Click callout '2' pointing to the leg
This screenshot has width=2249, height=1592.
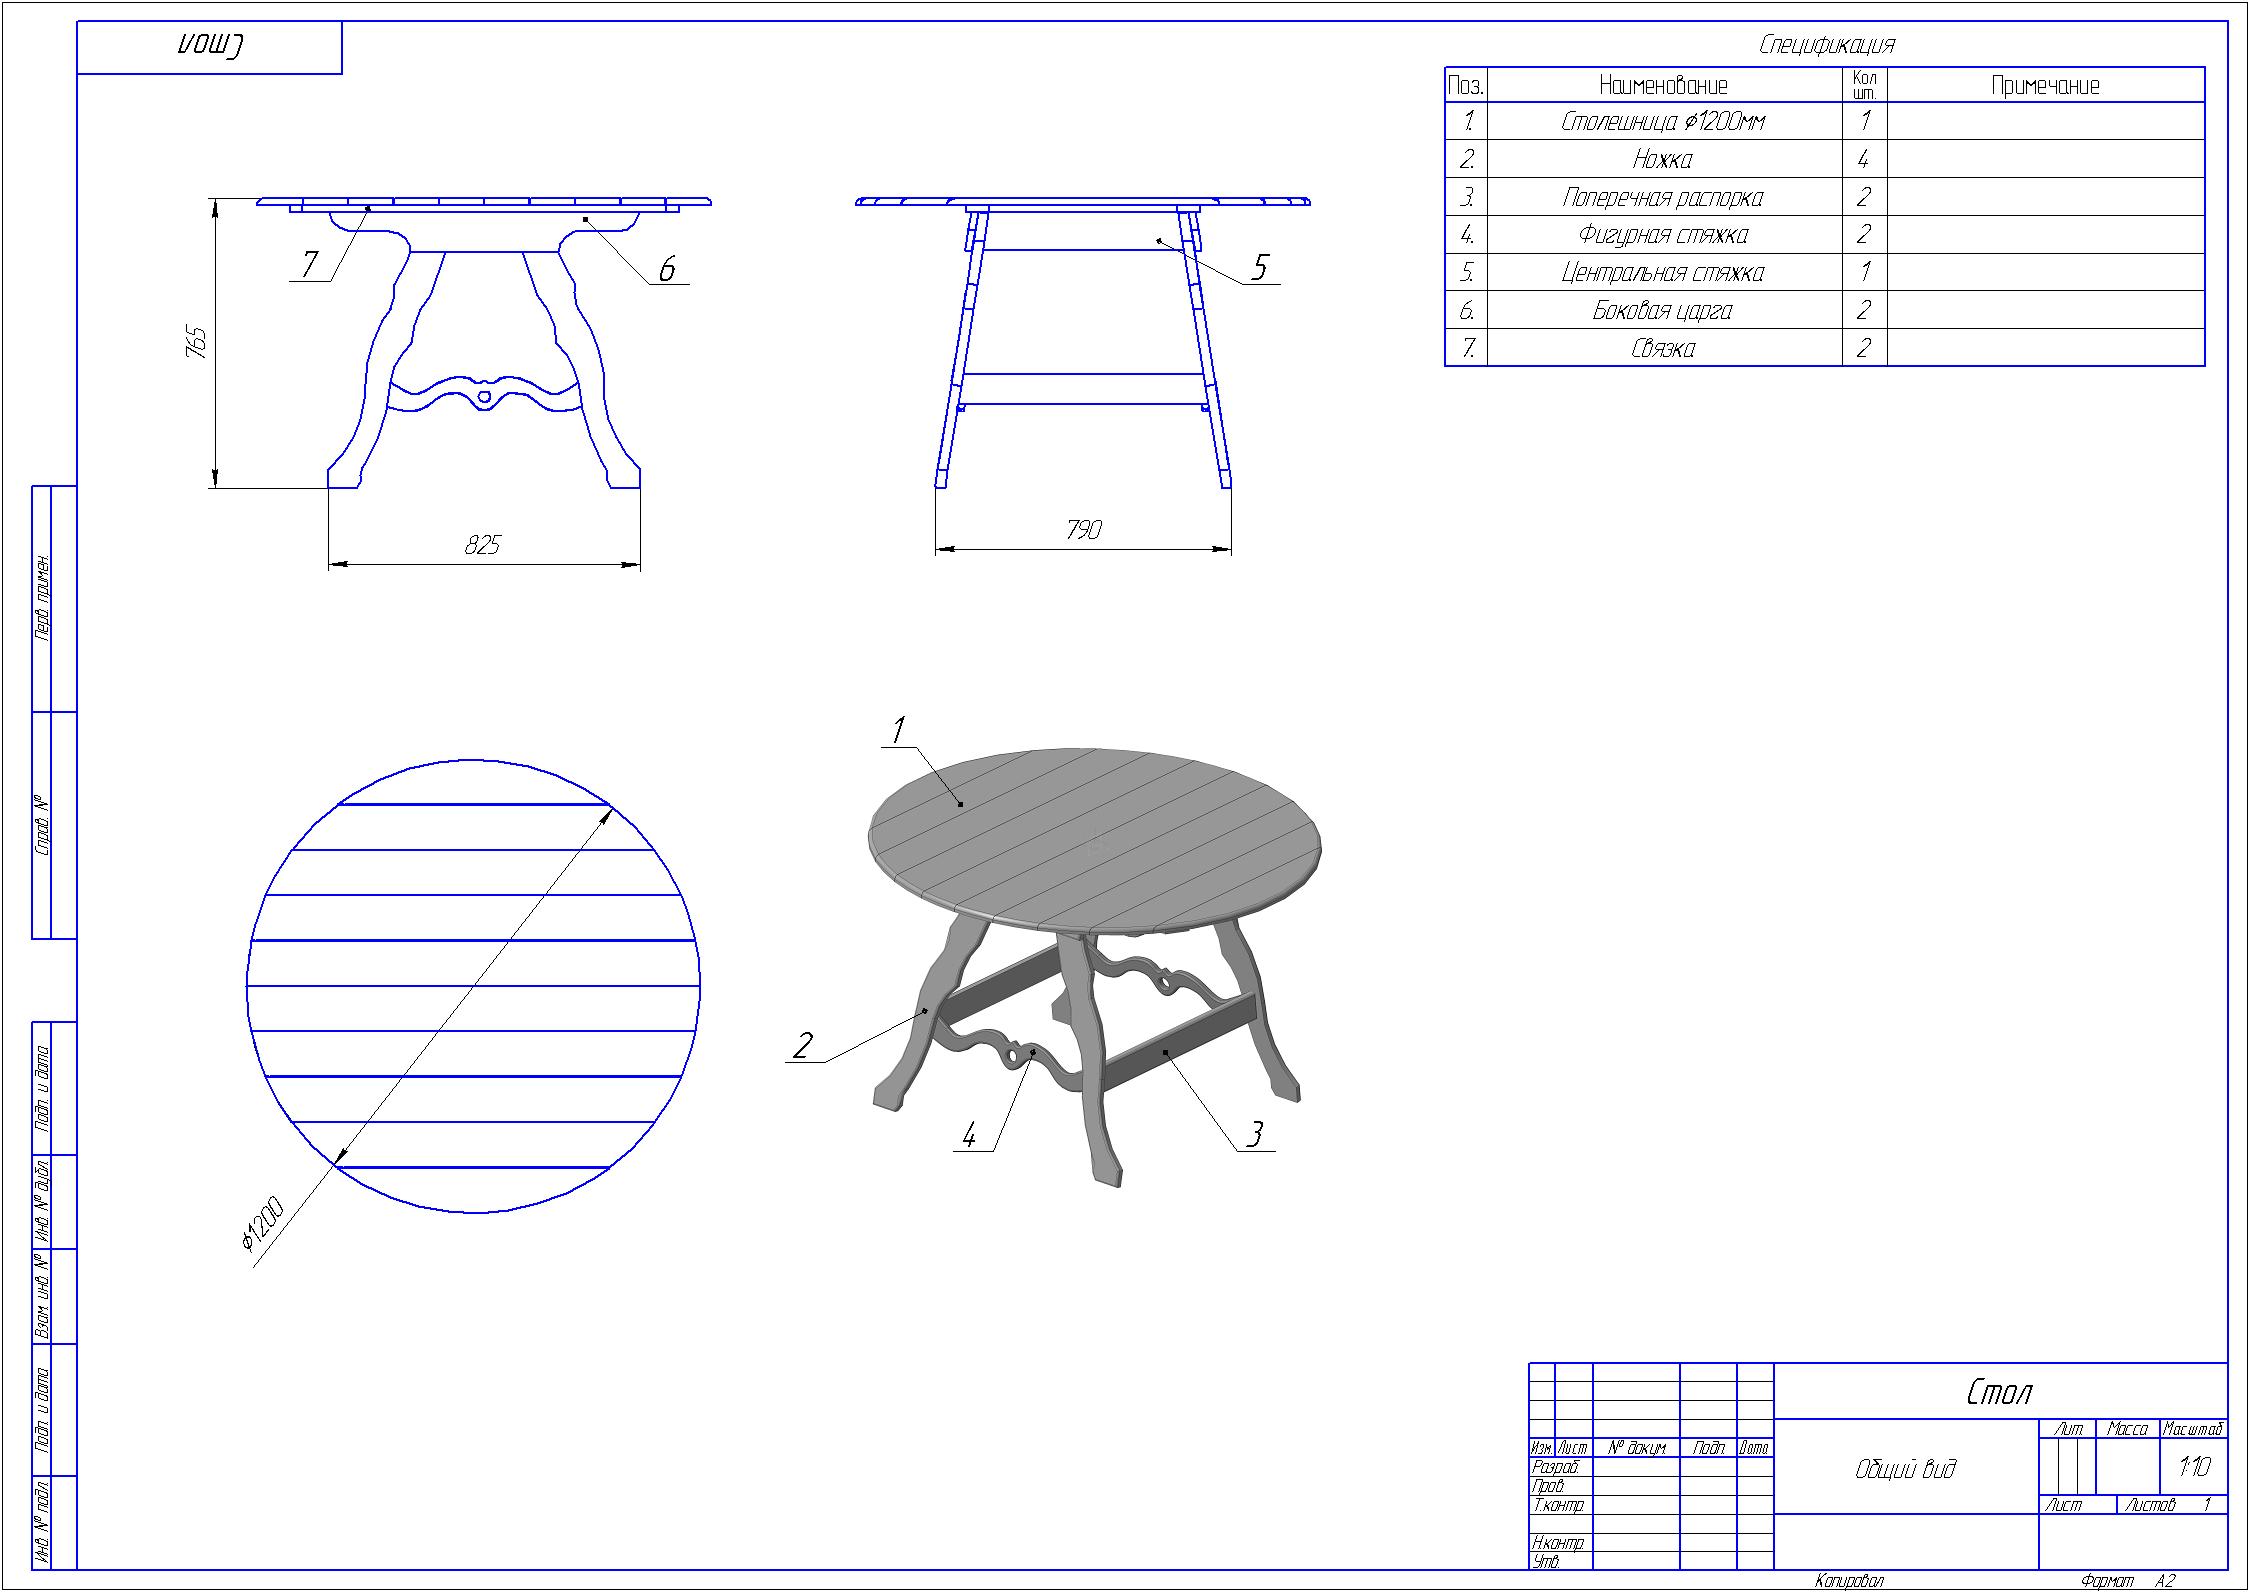coord(802,1046)
